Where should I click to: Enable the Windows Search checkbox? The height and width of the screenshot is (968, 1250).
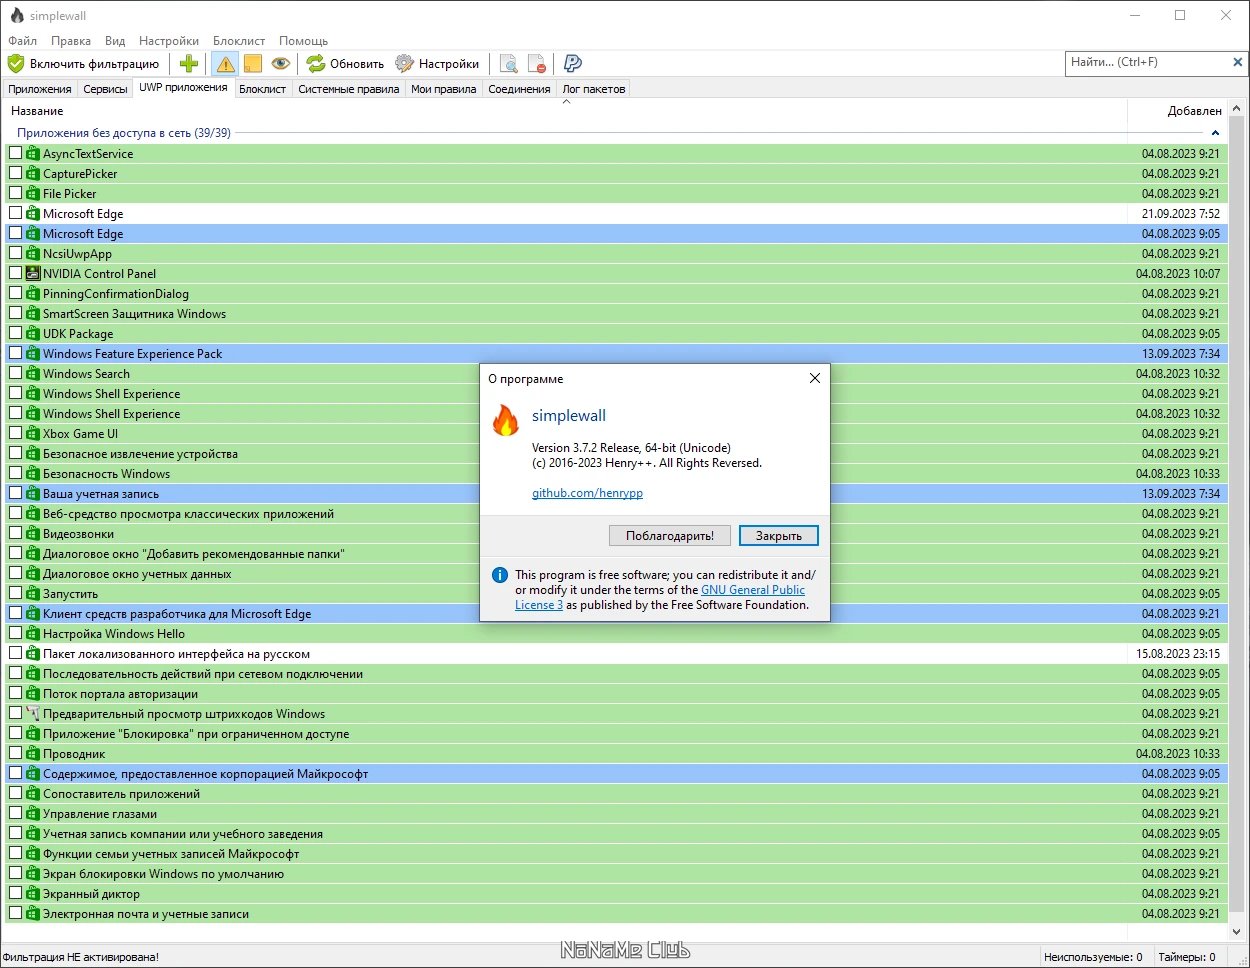pyautogui.click(x=15, y=373)
